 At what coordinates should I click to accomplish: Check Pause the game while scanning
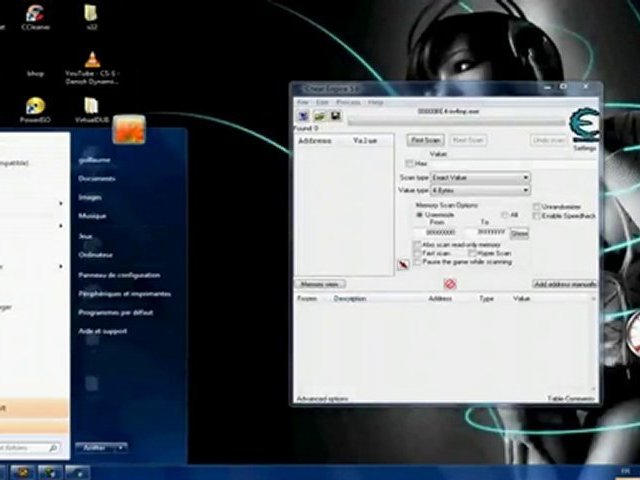tap(418, 262)
